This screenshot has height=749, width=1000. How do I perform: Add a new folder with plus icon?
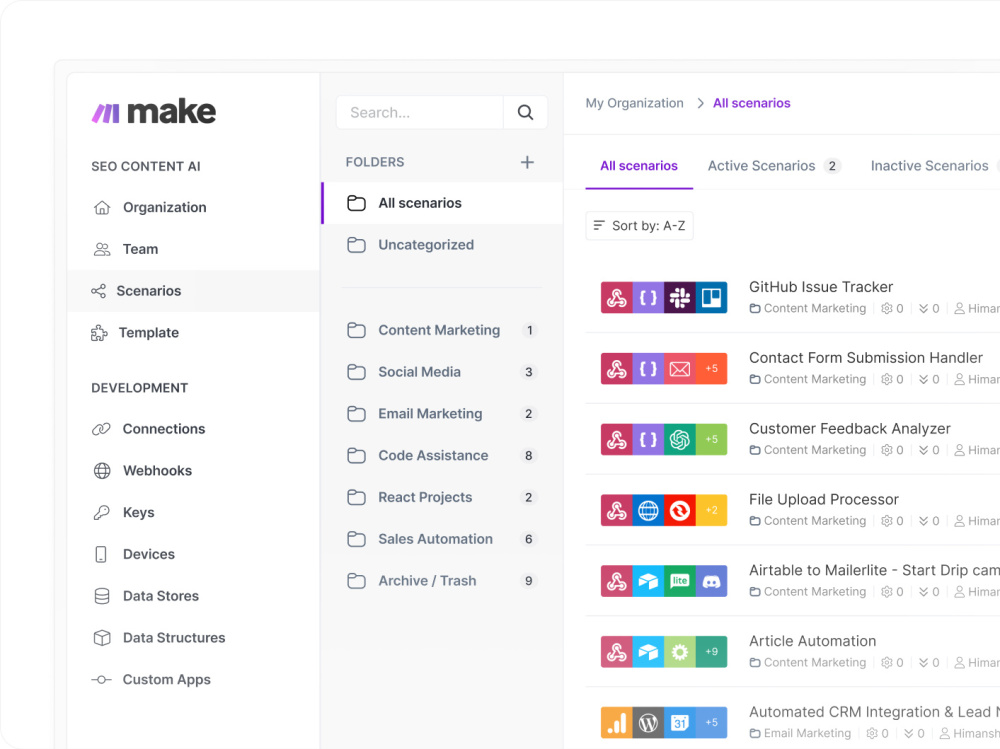(x=527, y=162)
